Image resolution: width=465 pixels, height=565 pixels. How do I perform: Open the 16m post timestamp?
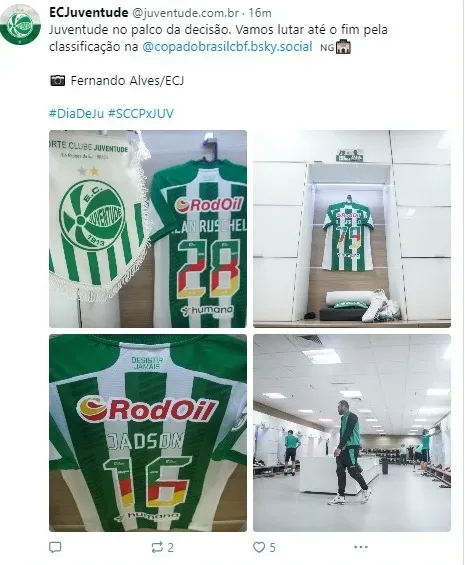tap(260, 13)
